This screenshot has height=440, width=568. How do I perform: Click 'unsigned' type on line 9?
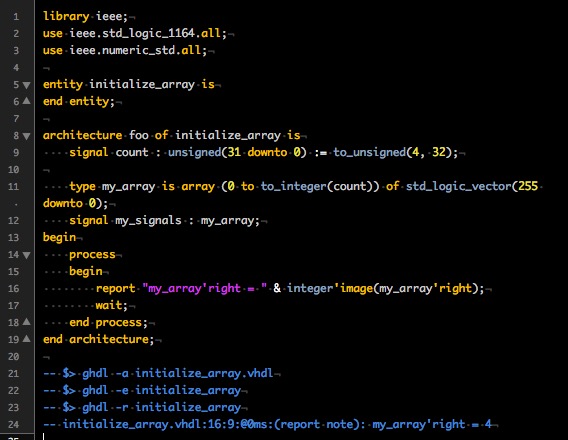[x=194, y=152]
